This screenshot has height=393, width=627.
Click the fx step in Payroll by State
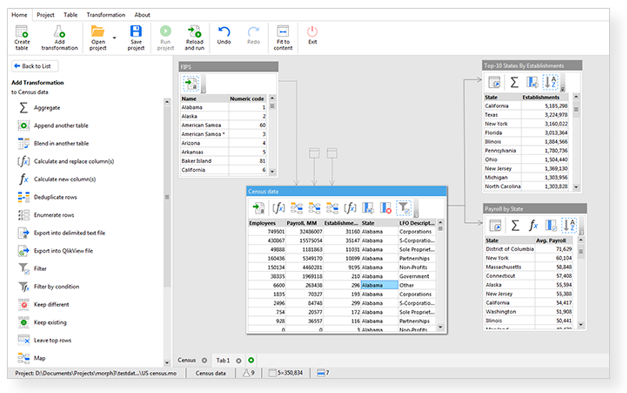click(533, 226)
